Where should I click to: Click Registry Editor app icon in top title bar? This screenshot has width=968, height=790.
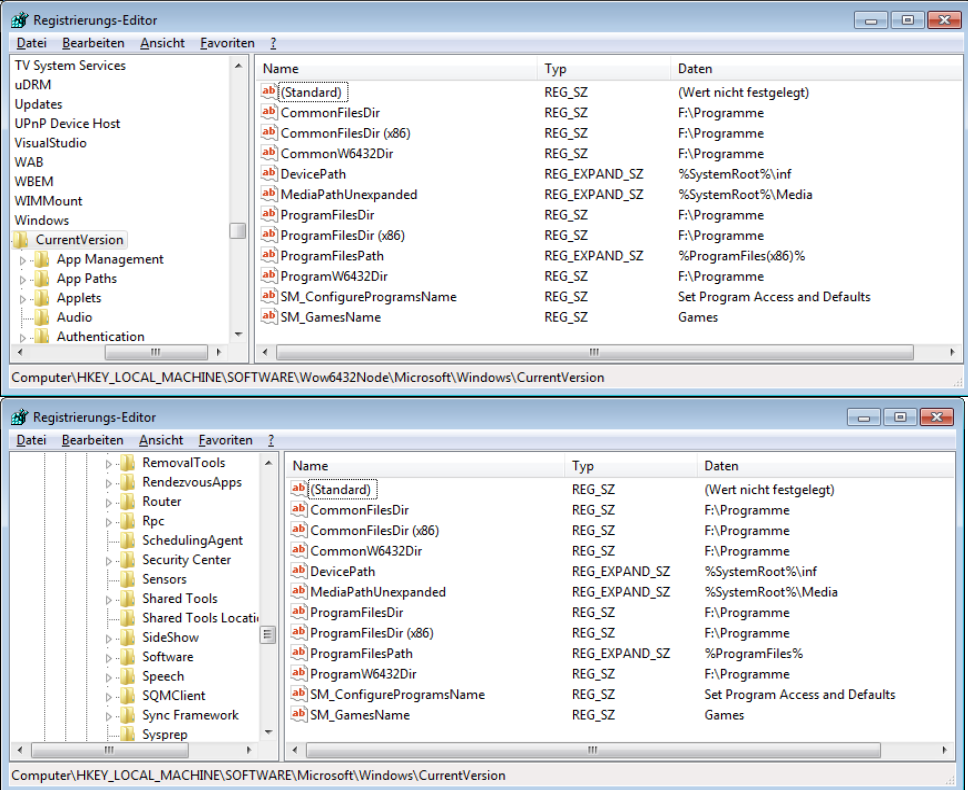coord(20,20)
